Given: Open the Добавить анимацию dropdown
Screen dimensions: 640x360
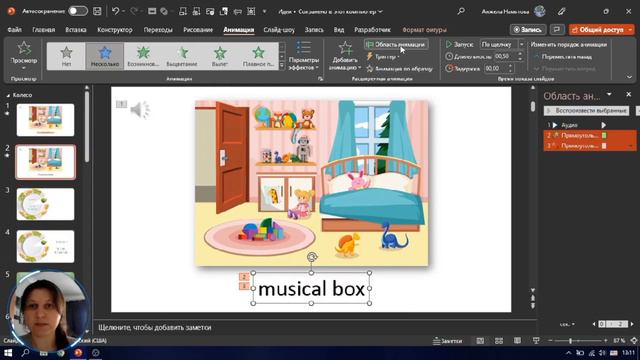Looking at the screenshot, I should (345, 56).
